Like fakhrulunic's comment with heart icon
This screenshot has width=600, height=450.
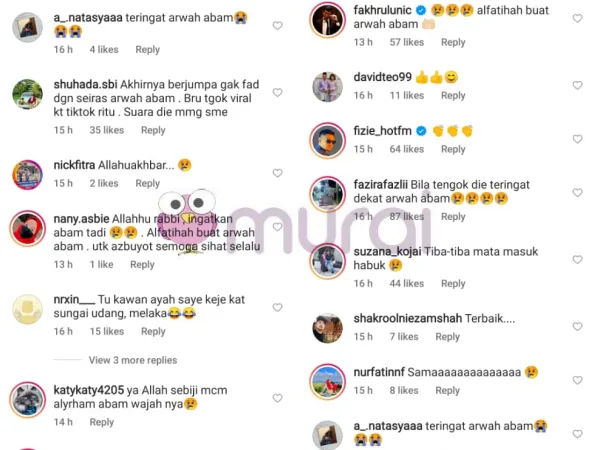tap(577, 18)
